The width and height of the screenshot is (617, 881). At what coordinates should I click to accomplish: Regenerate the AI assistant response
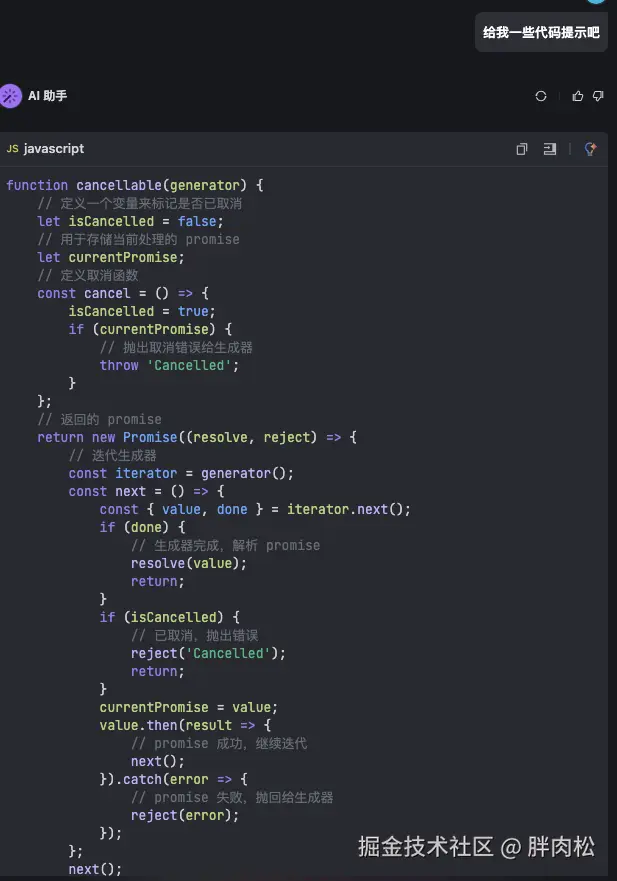(541, 96)
